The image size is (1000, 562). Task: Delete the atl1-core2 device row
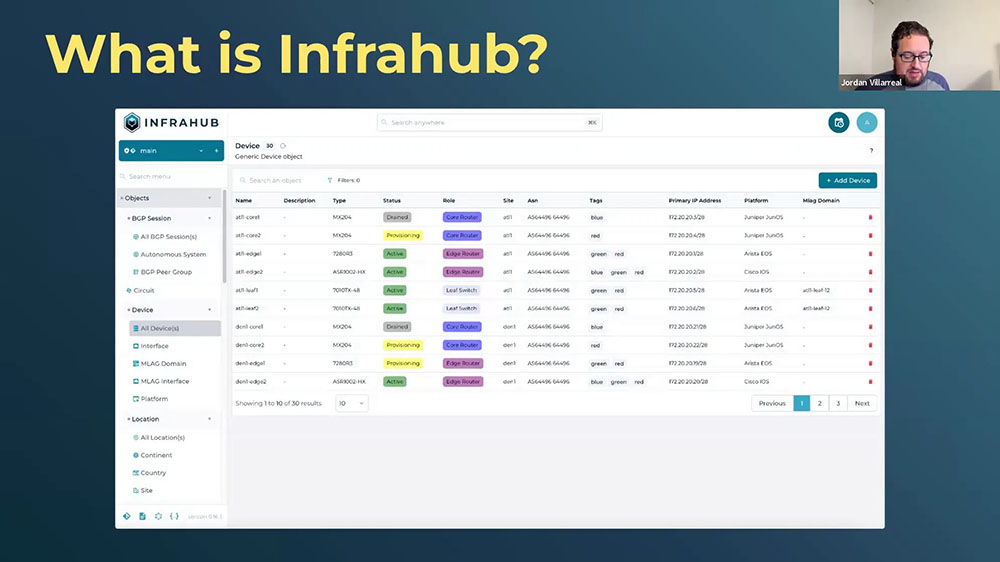[871, 236]
